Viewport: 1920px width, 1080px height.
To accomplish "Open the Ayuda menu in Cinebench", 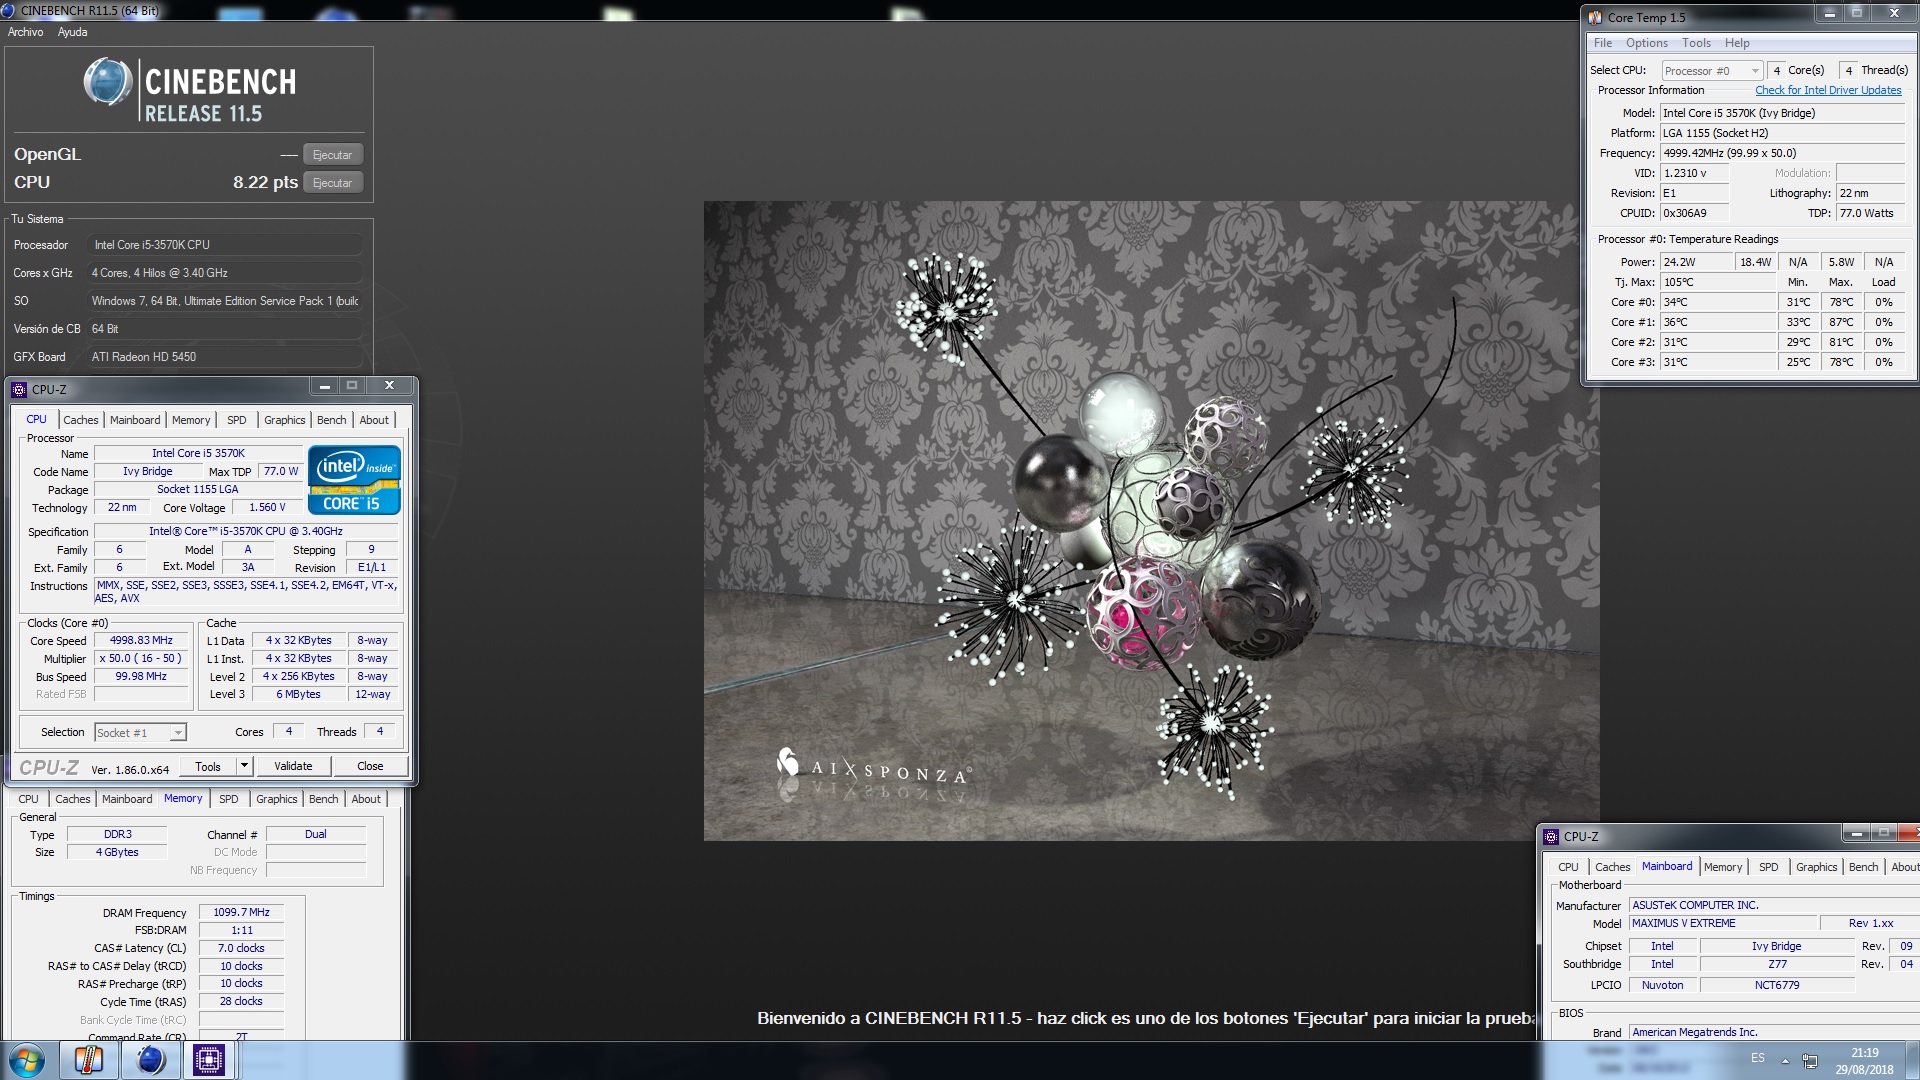I will click(x=72, y=32).
